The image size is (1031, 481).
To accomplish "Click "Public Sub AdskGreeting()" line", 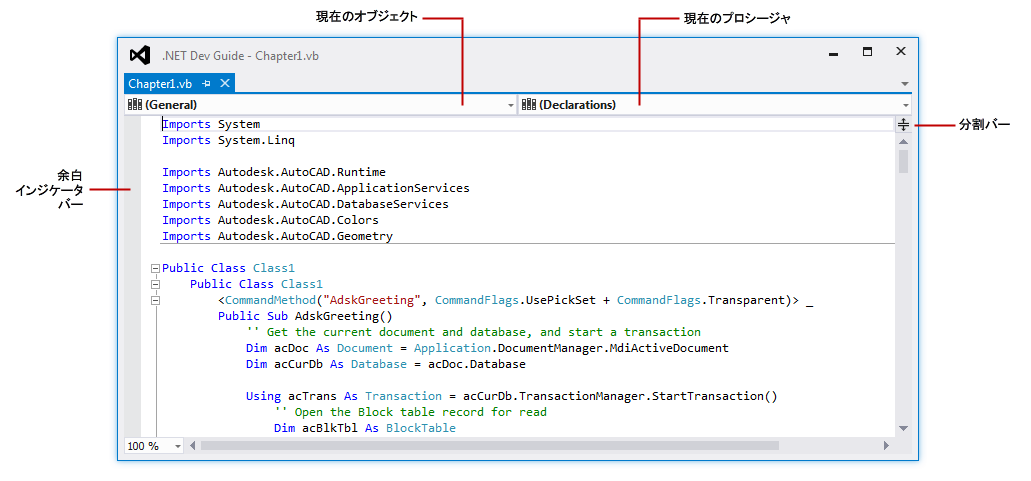I will tap(305, 316).
